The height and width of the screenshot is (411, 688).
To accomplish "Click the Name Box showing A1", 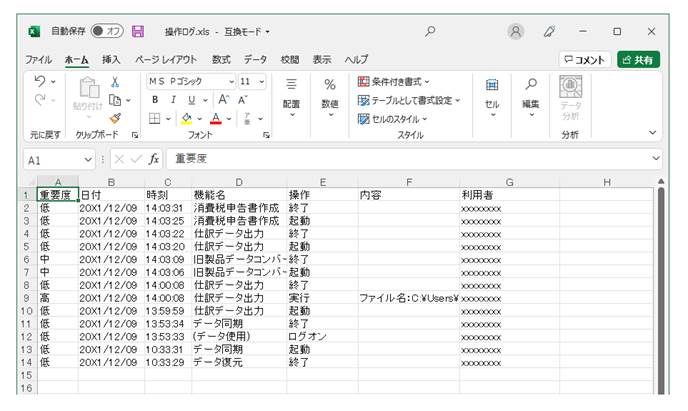I will (x=53, y=160).
